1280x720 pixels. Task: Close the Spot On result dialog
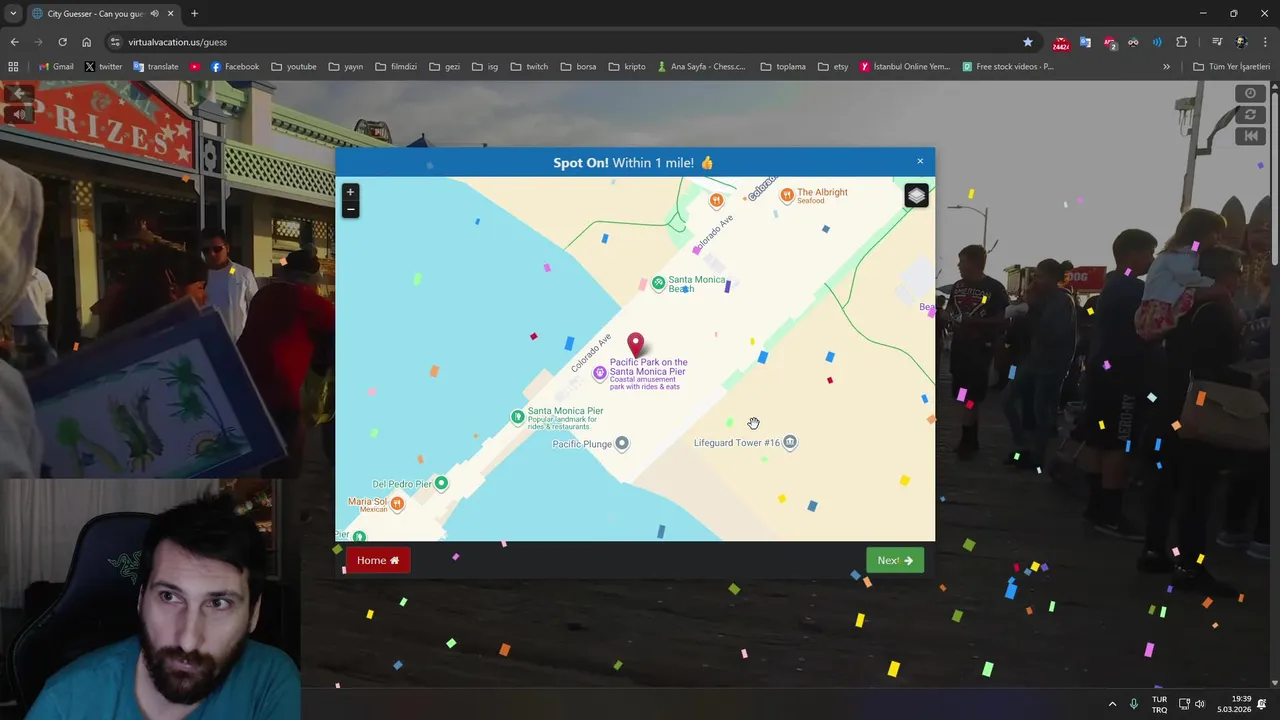[920, 161]
